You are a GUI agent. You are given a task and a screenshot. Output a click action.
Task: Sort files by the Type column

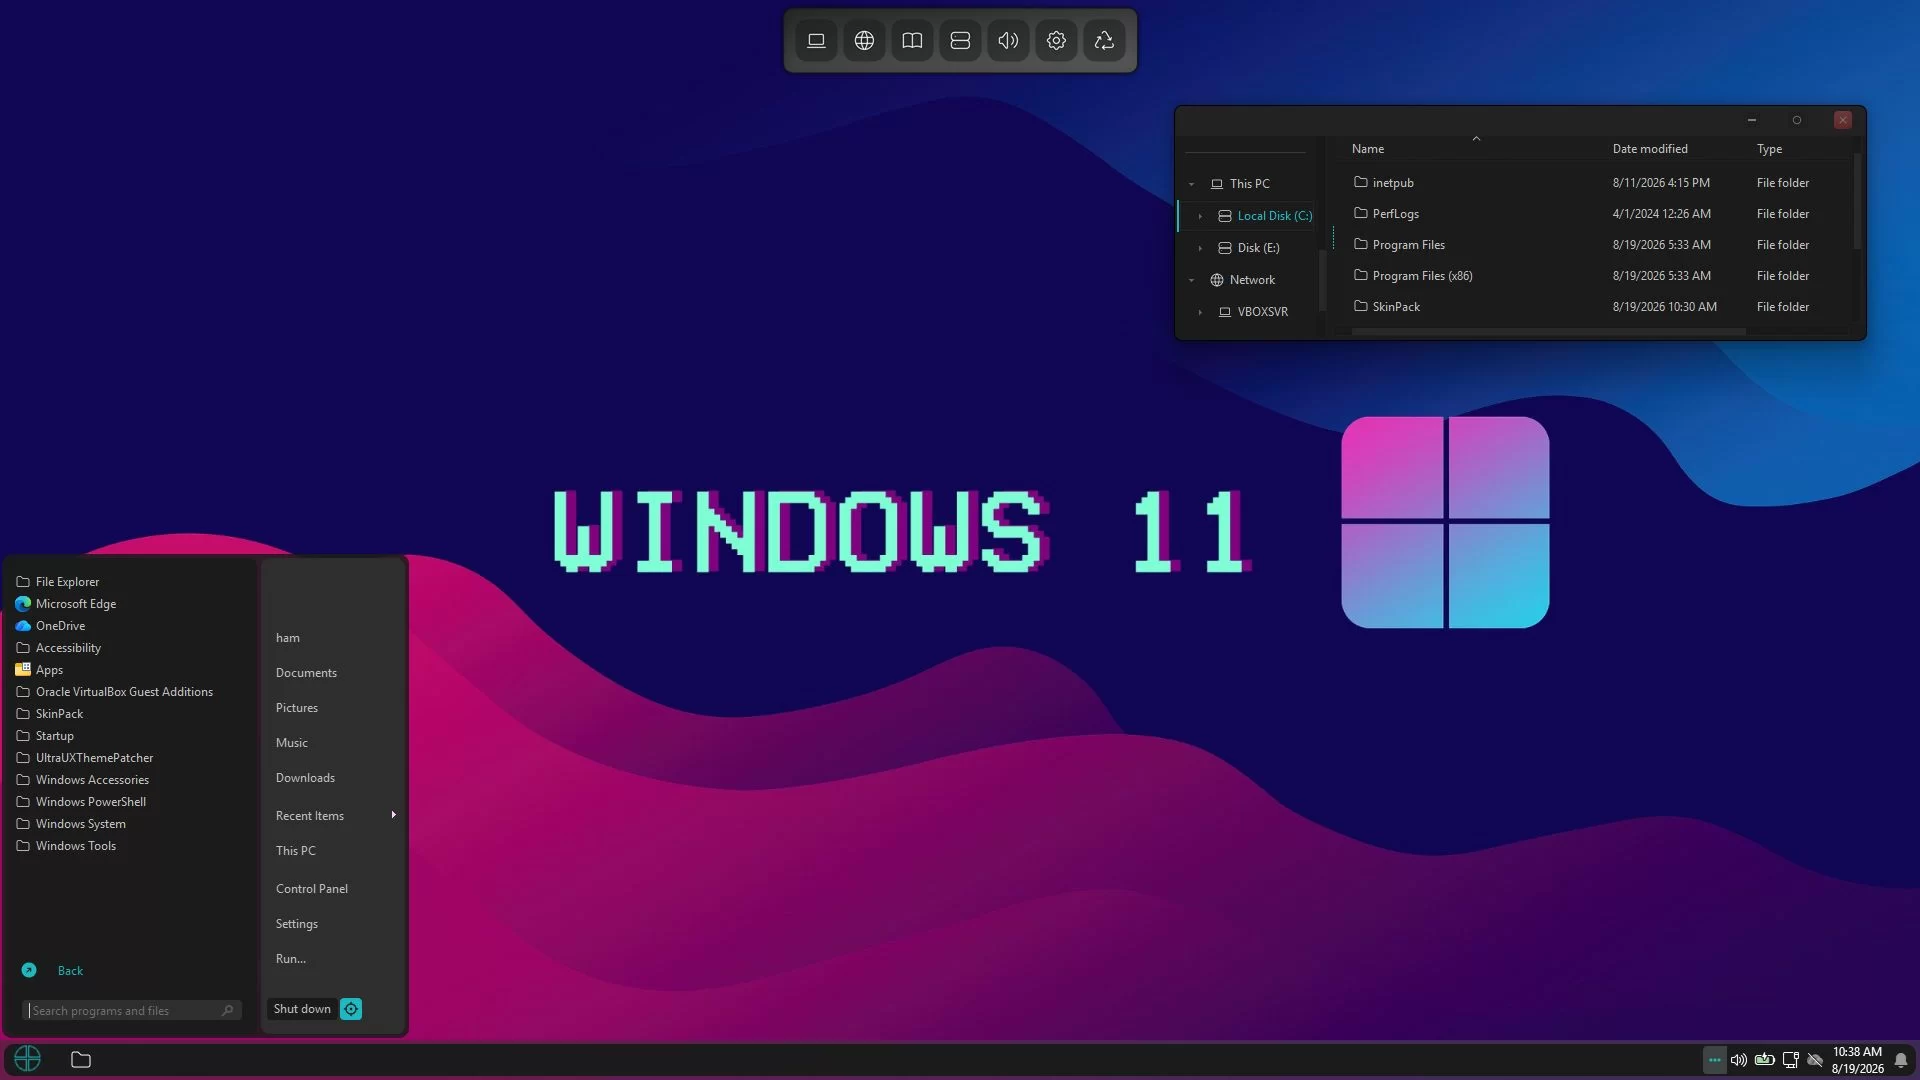click(1769, 149)
